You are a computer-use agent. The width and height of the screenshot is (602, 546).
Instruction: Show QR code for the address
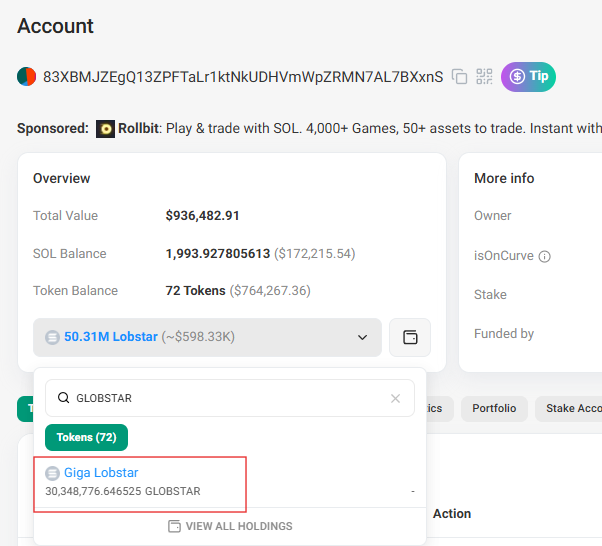click(484, 76)
